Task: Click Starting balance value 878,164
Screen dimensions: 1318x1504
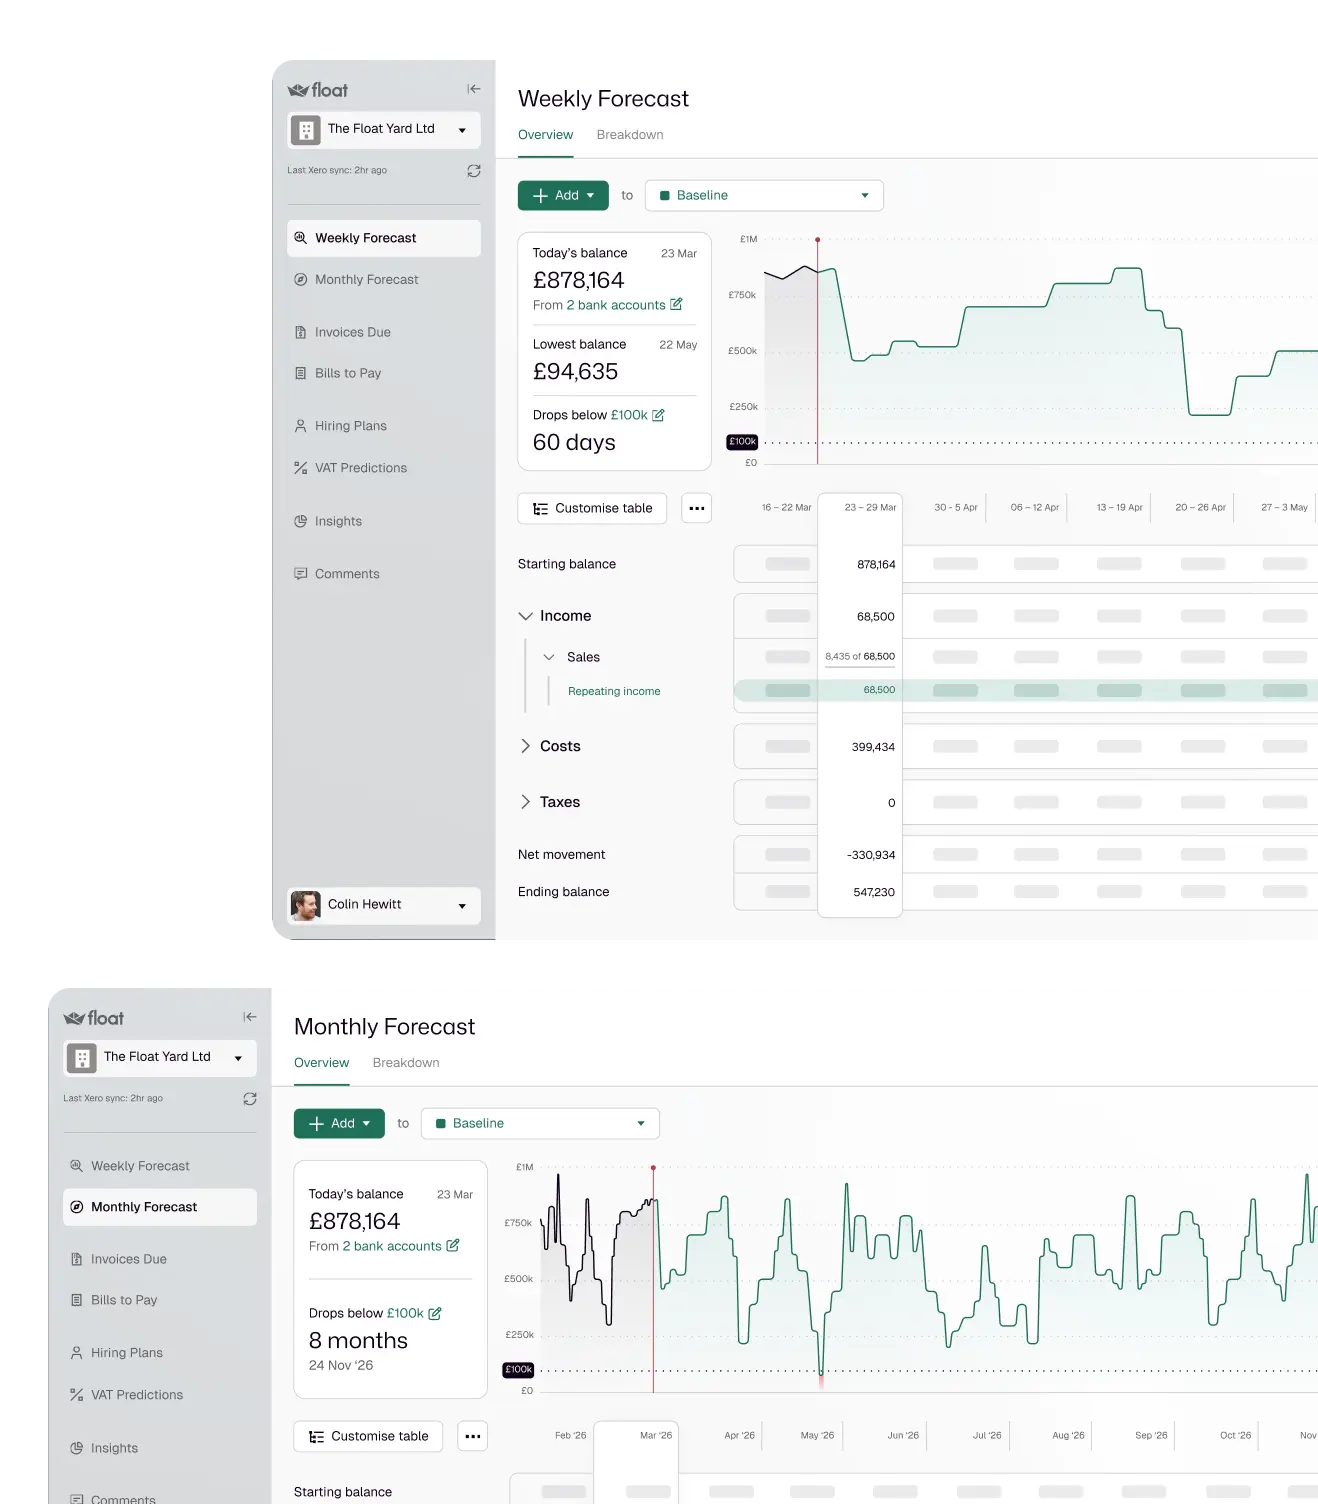Action: pos(876,565)
